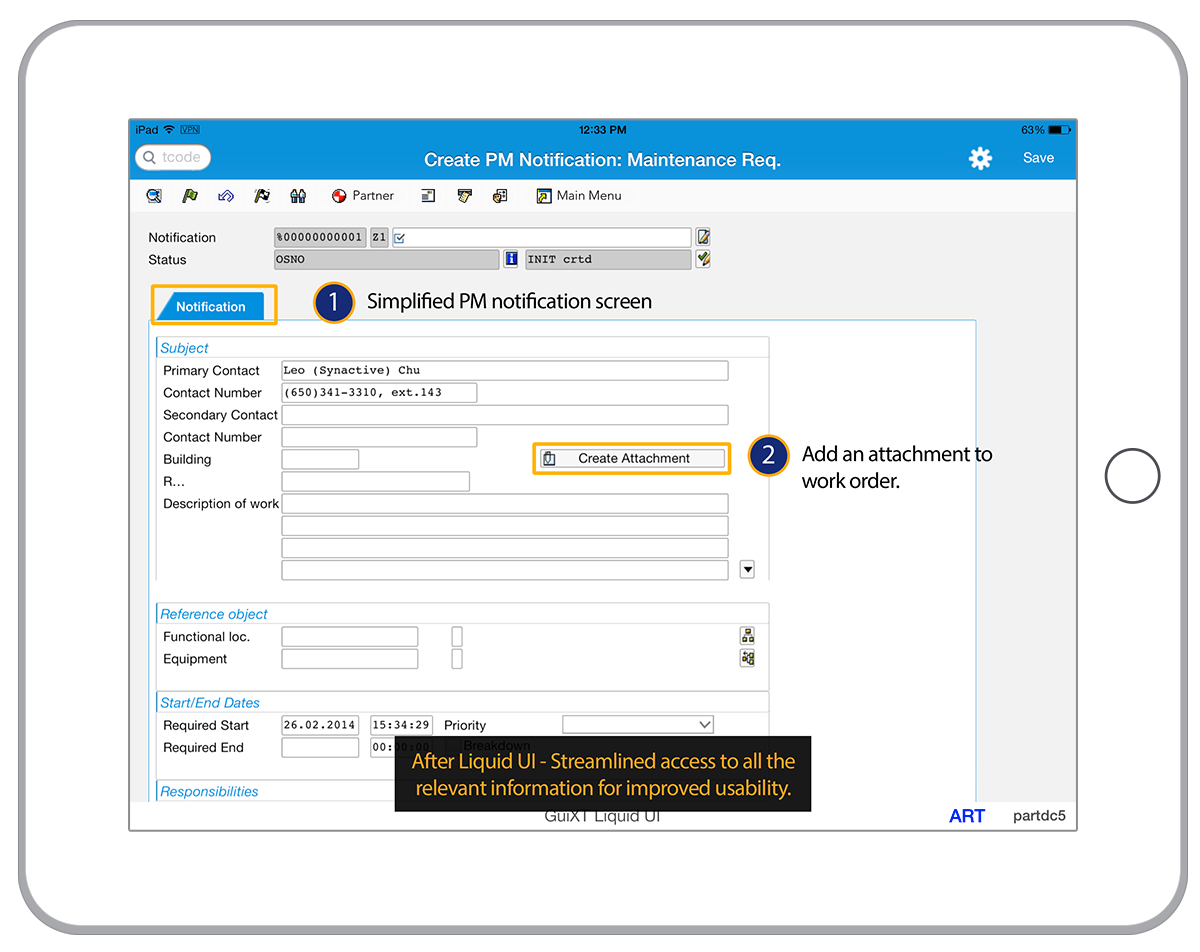Click the Building input field
Image resolution: width=1200 pixels, height=952 pixels.
click(320, 459)
